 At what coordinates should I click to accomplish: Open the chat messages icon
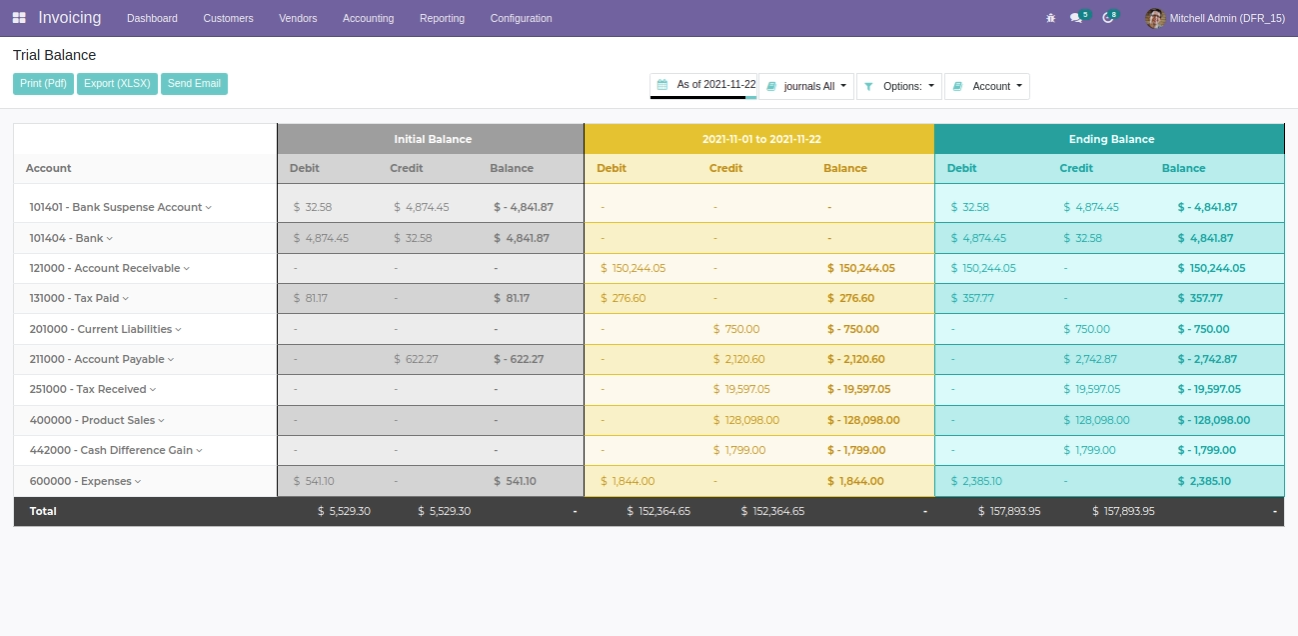1076,18
